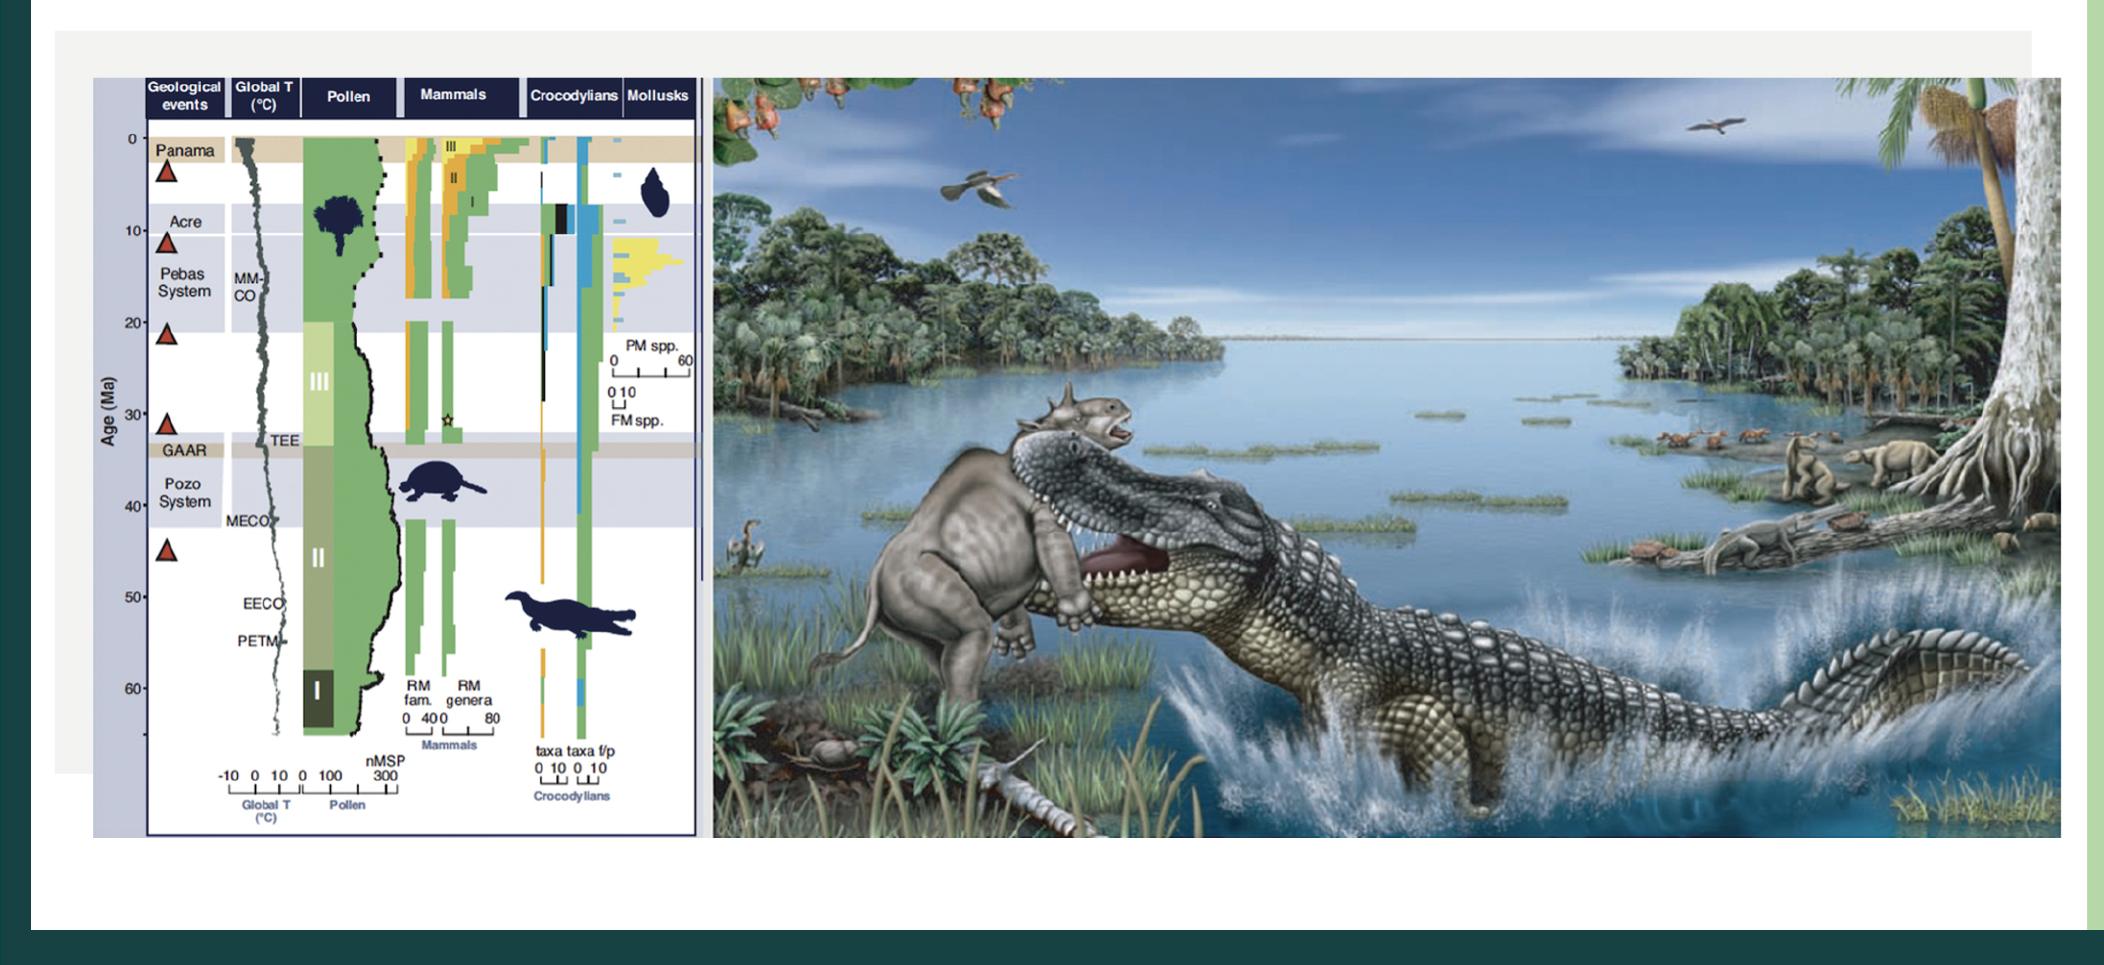This screenshot has width=2104, height=965.
Task: Click the star marker in the Mammals column
Action: (447, 420)
